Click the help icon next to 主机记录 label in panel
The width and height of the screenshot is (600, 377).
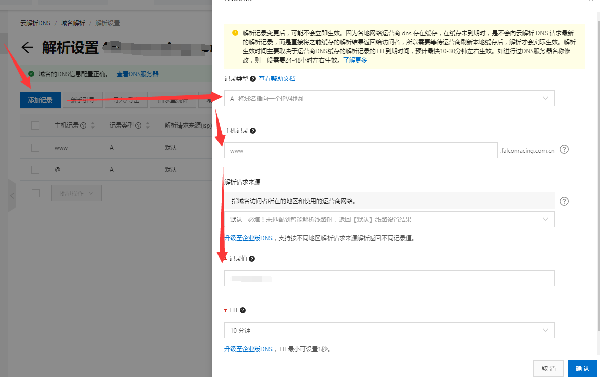tap(253, 131)
